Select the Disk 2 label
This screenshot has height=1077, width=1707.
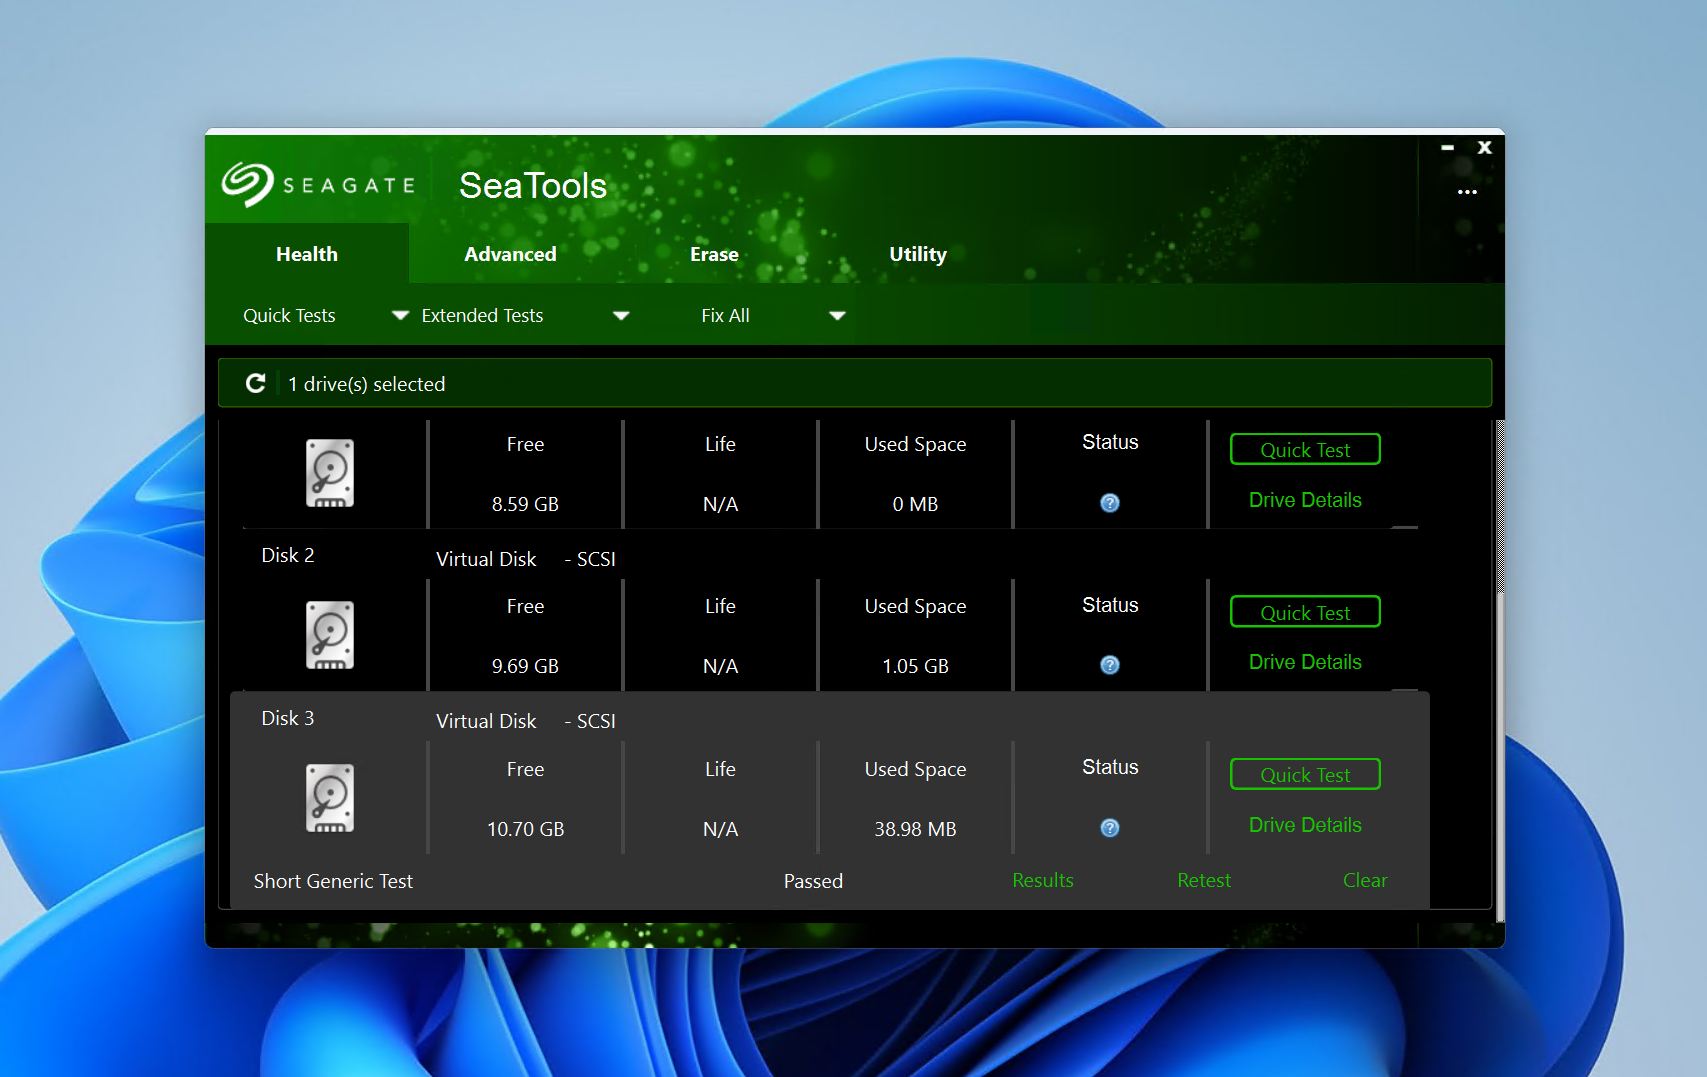pyautogui.click(x=288, y=555)
